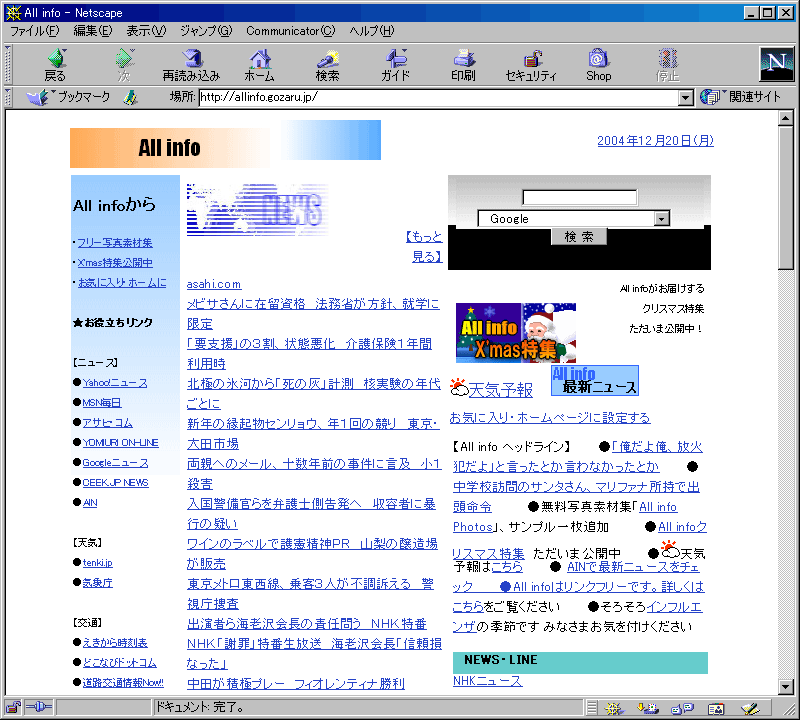The height and width of the screenshot is (720, 800).
Task: Open お気に入り・ホームページに設定する link
Action: tap(550, 418)
